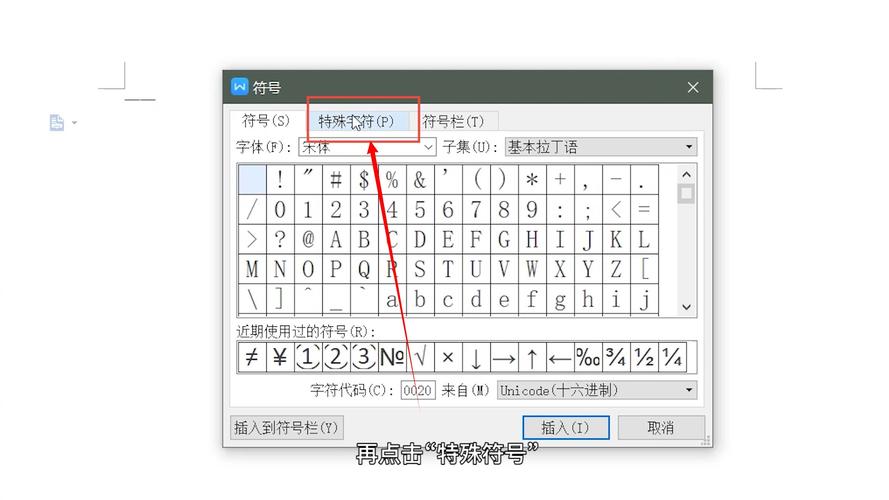
Task: Select the digit 7 in the grid
Action: click(x=476, y=210)
